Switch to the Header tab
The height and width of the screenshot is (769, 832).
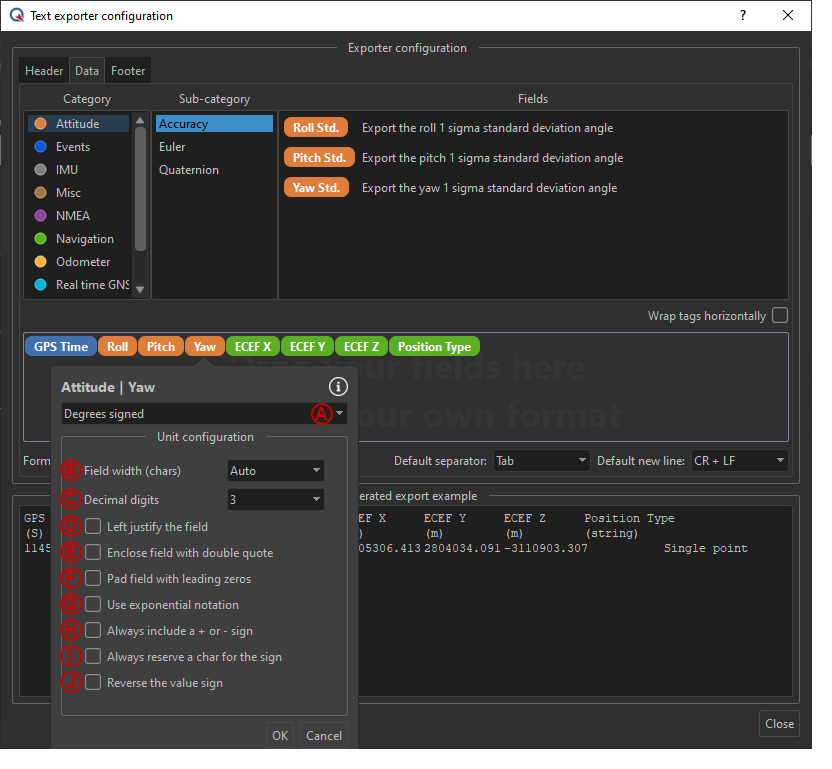[44, 71]
